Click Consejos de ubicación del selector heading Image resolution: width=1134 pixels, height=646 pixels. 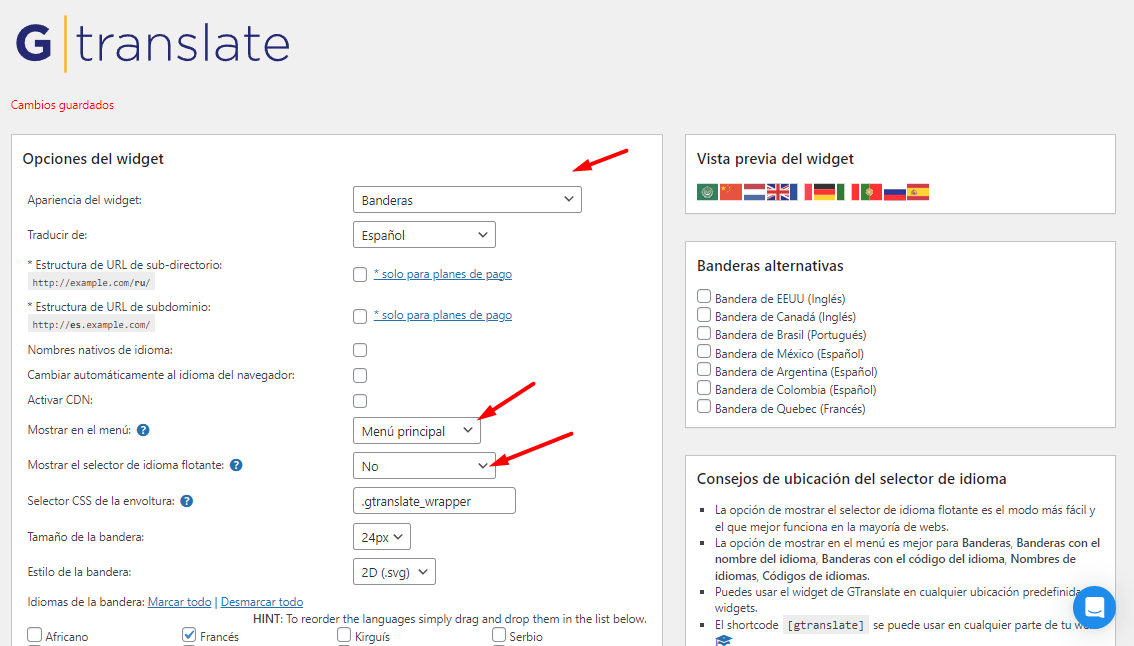pyautogui.click(x=852, y=479)
